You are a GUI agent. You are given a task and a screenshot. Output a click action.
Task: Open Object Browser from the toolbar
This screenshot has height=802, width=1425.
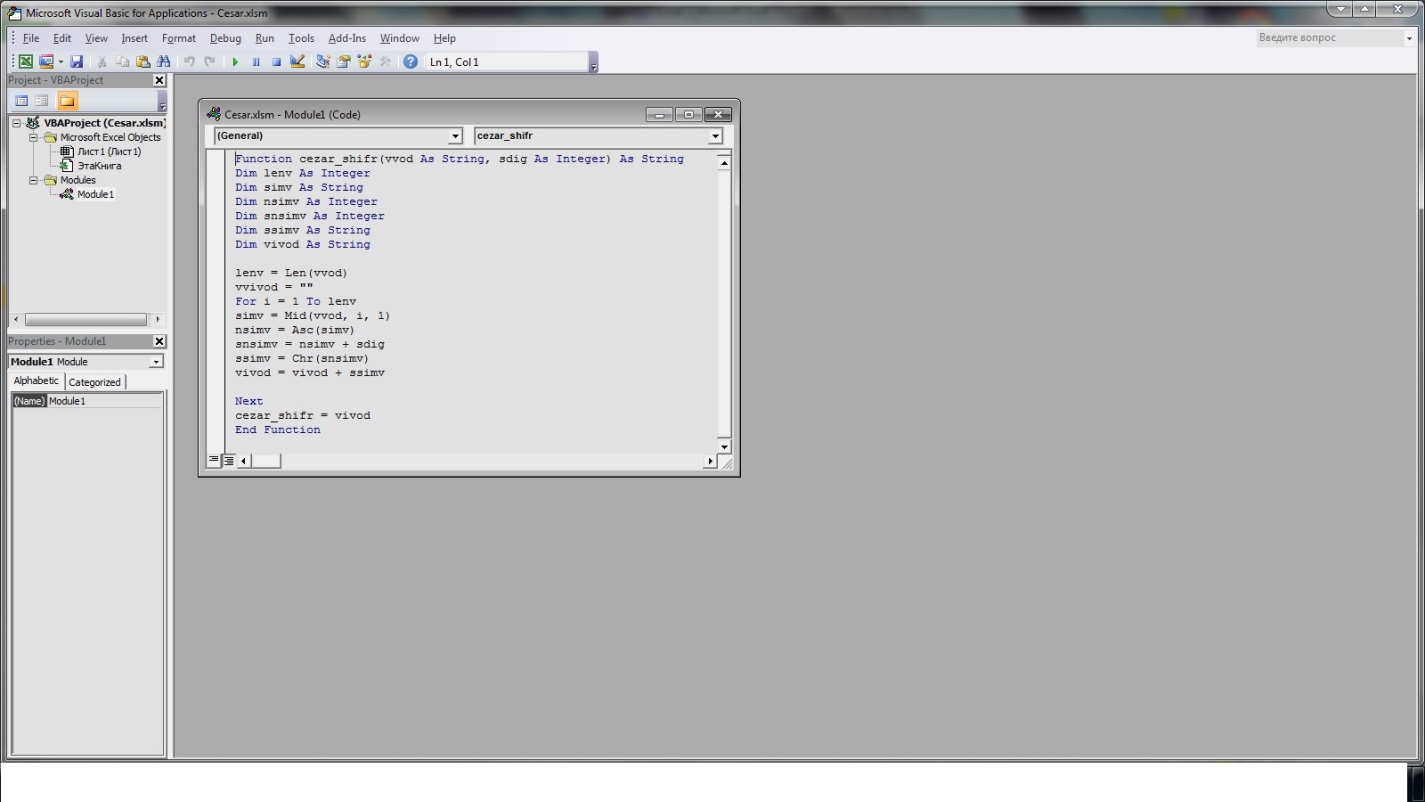coord(364,62)
